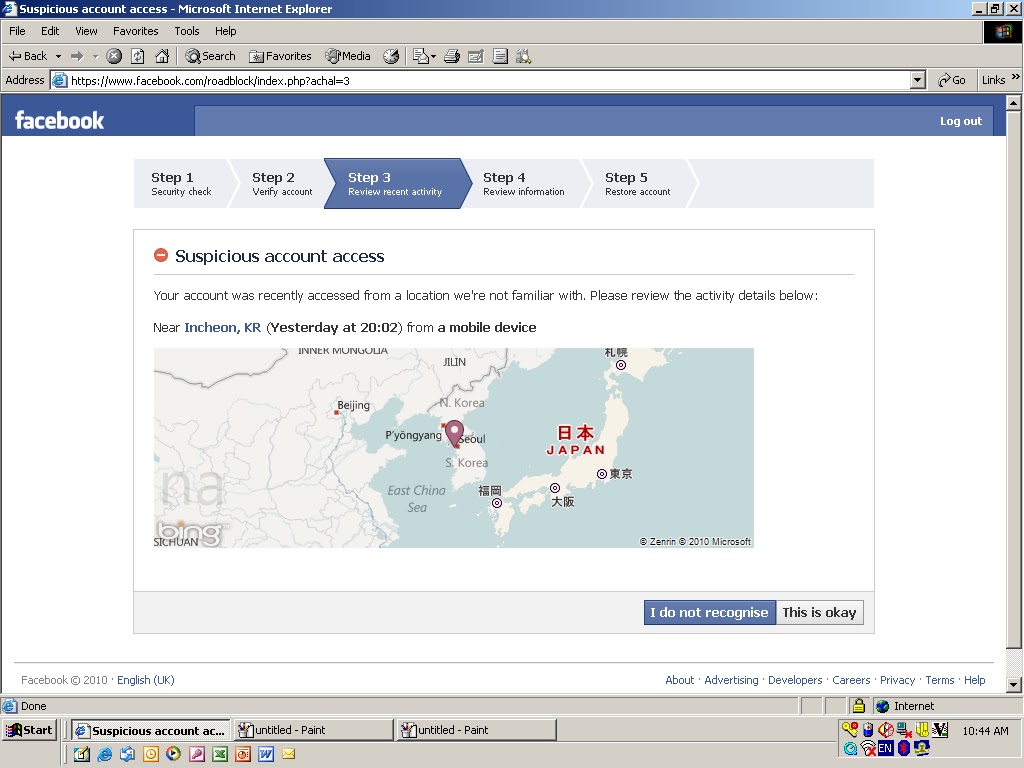This screenshot has width=1024, height=768.
Task: Go to the Home page icon
Action: pos(162,56)
